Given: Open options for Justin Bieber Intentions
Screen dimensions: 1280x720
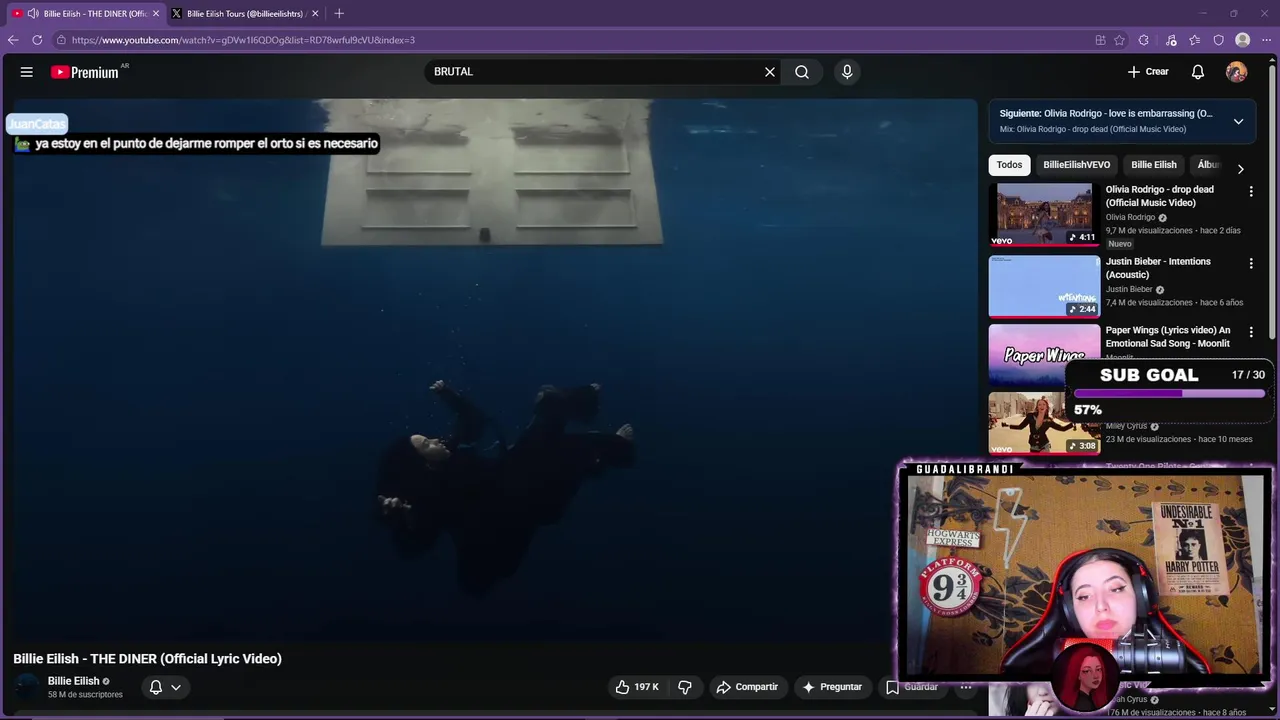Looking at the screenshot, I should pyautogui.click(x=1250, y=263).
